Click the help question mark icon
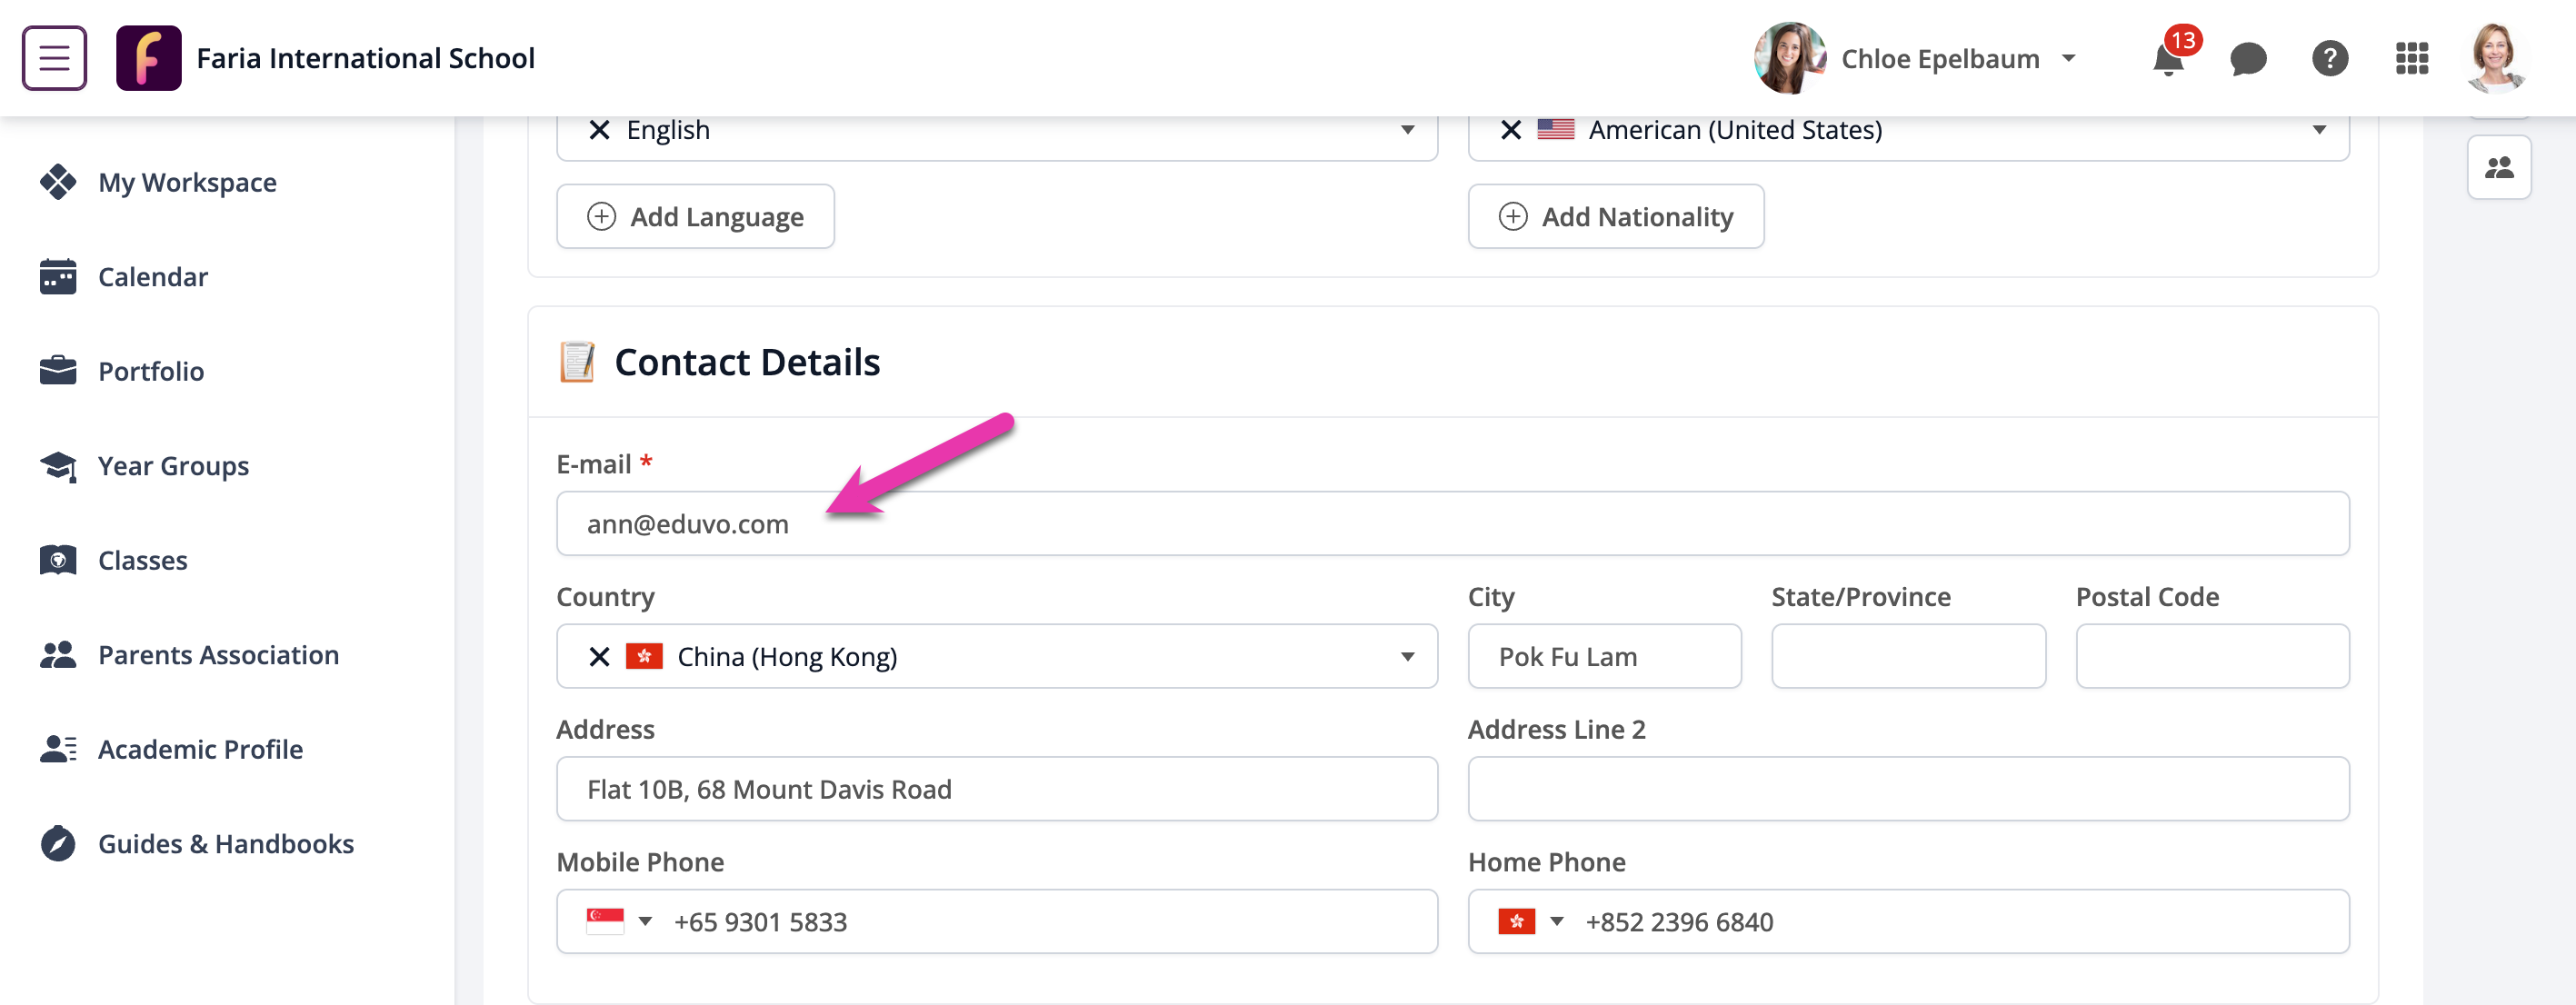This screenshot has height=1005, width=2576. [x=2330, y=58]
